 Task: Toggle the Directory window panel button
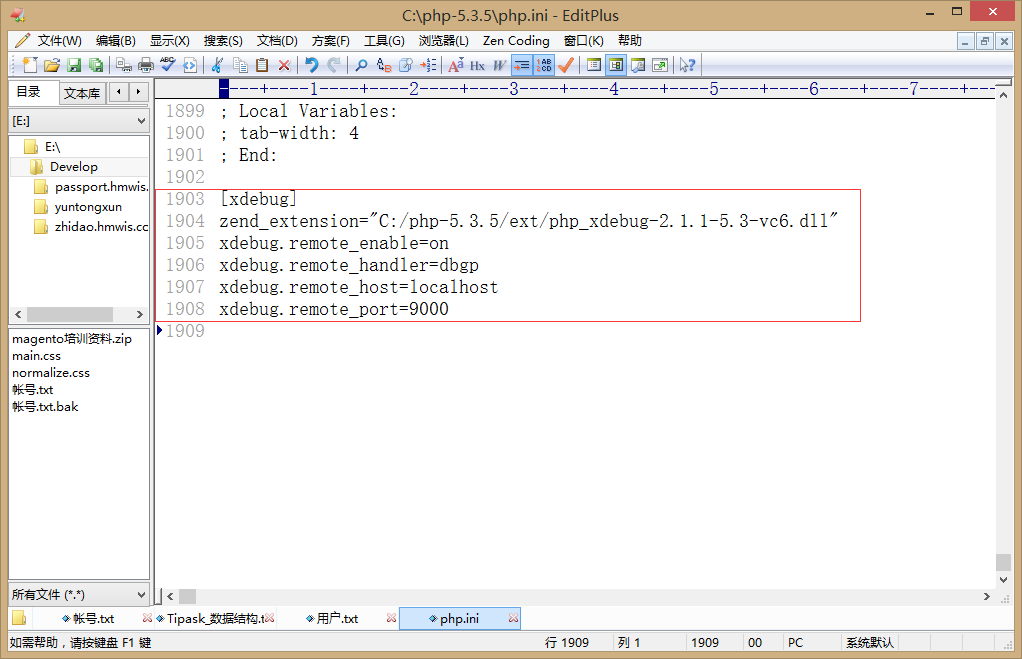(616, 65)
